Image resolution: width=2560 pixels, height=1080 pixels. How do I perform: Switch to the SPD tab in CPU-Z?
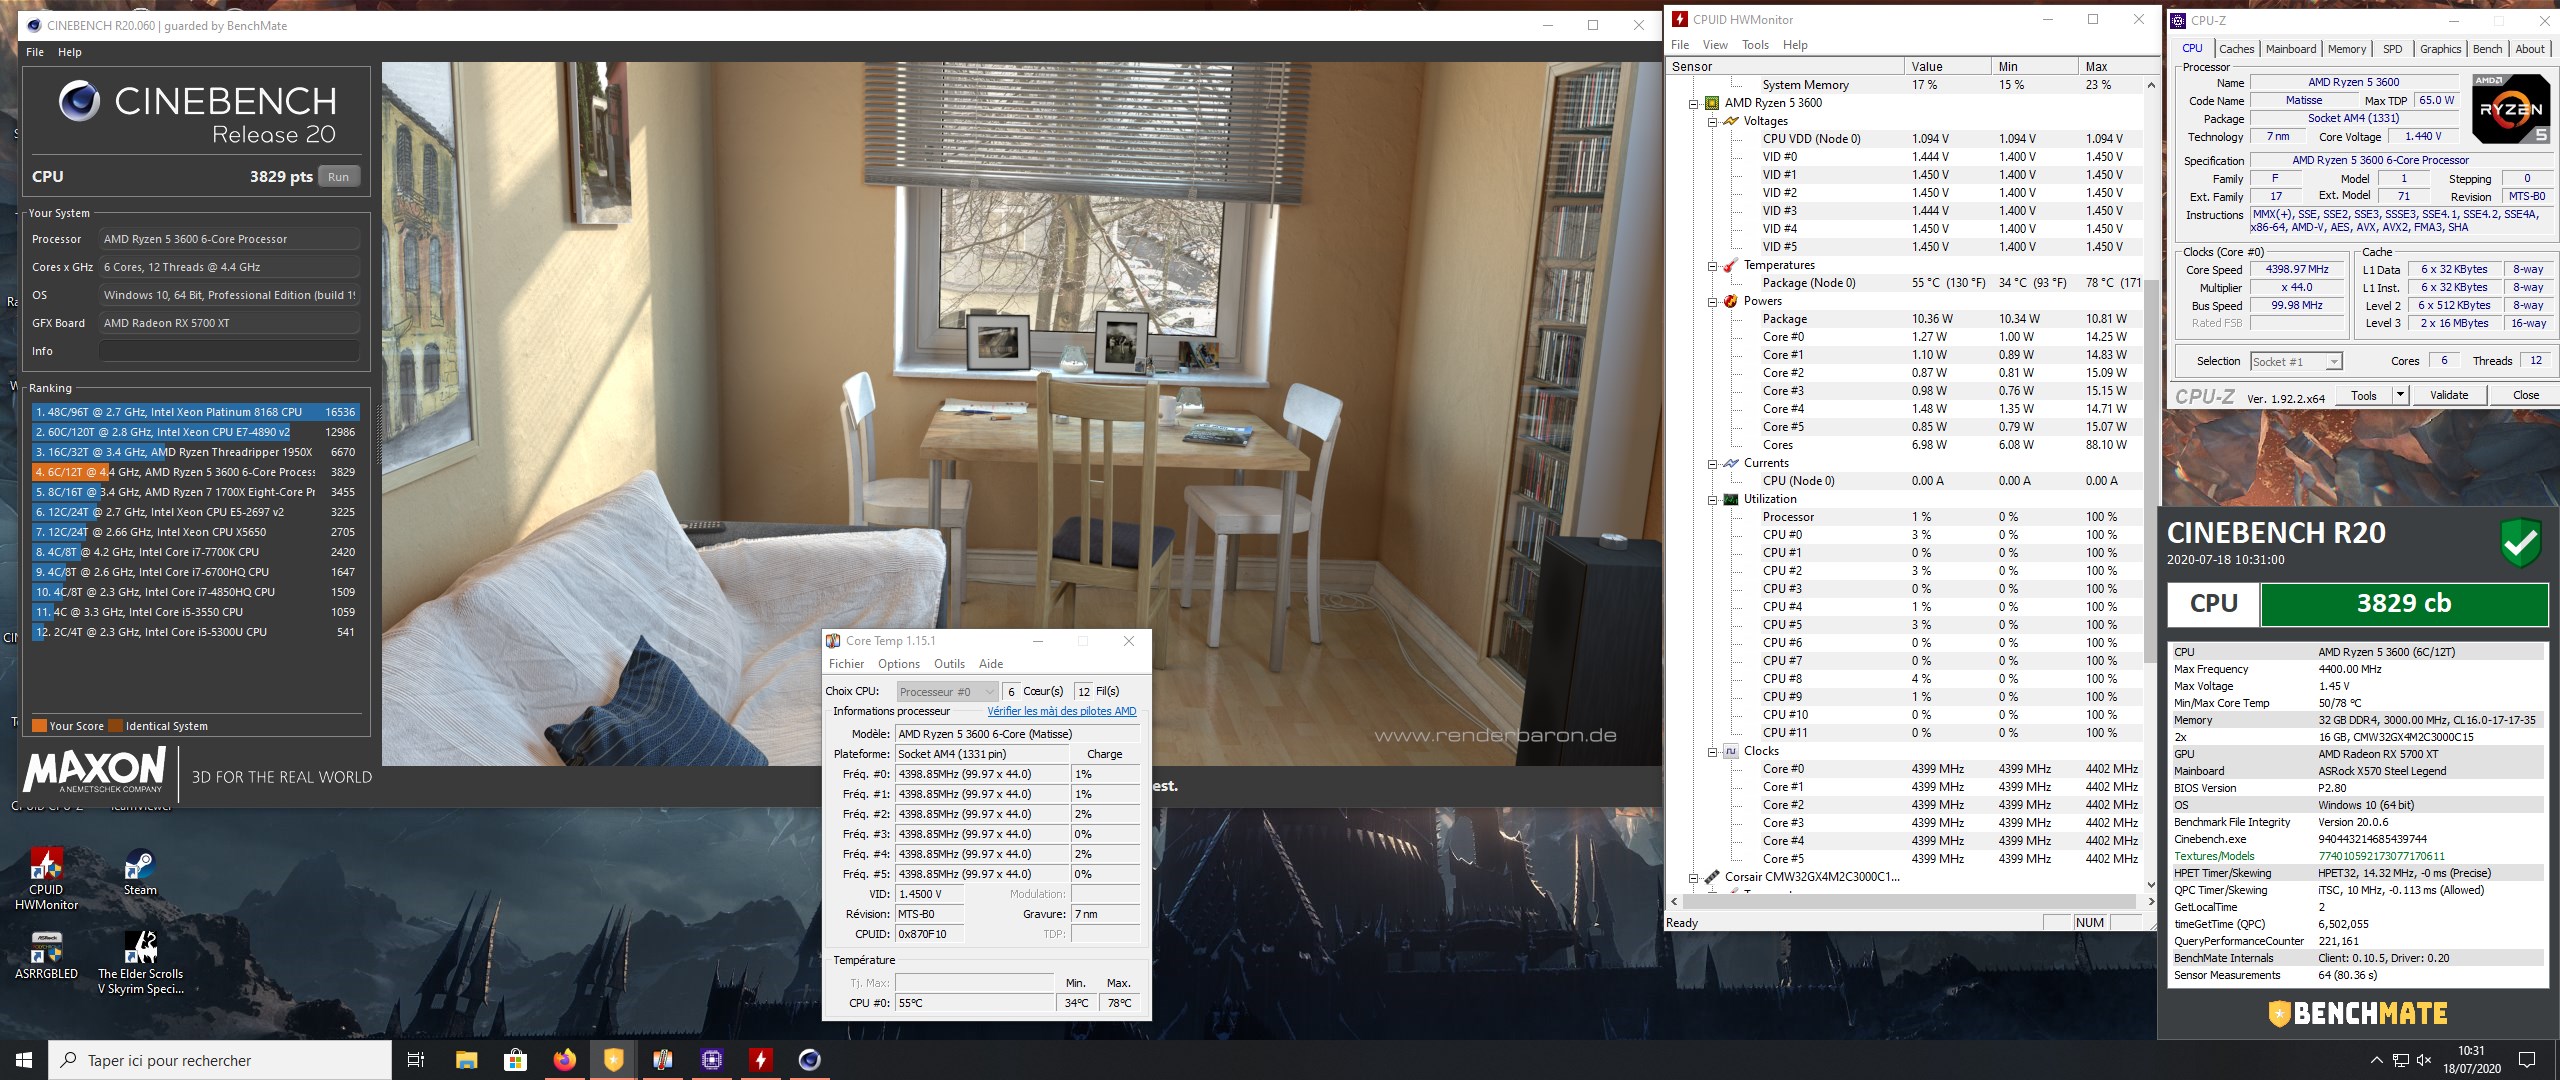[x=2392, y=49]
